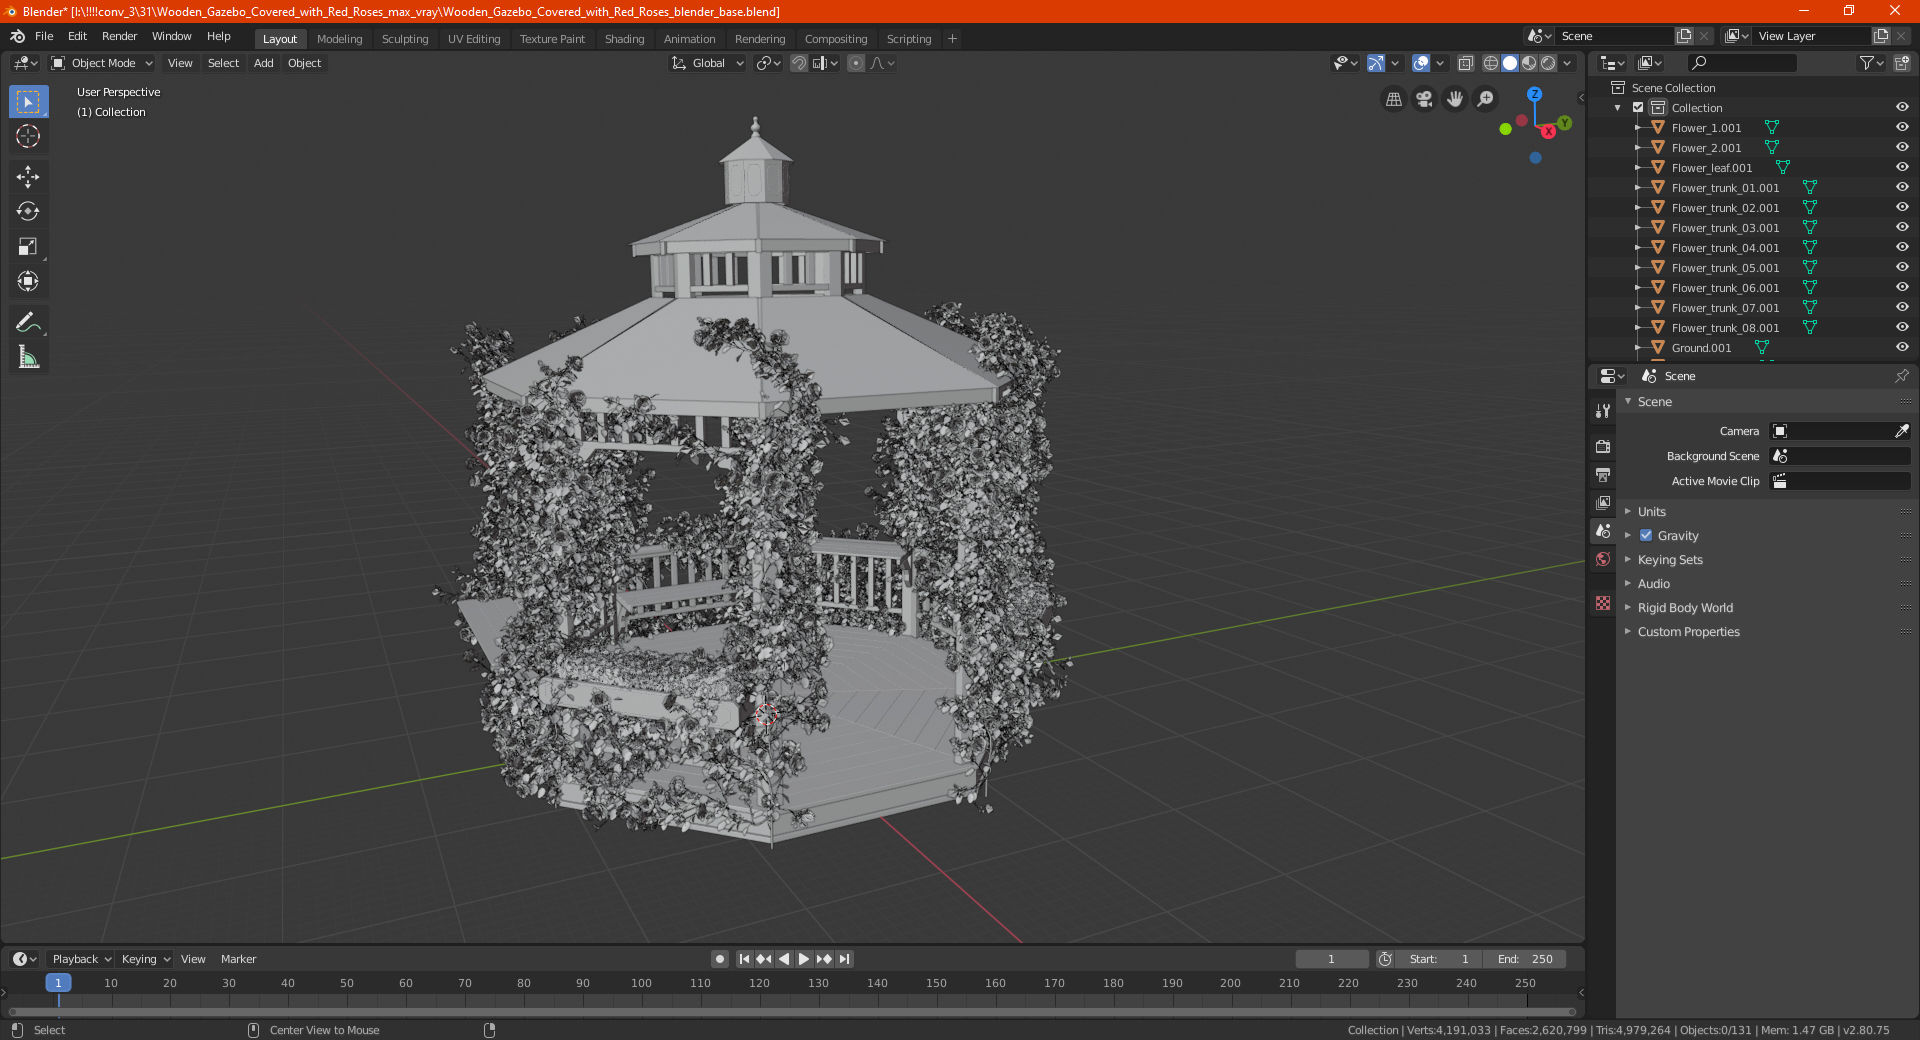Click the timeline Start frame field
The height and width of the screenshot is (1040, 1920).
click(1438, 959)
